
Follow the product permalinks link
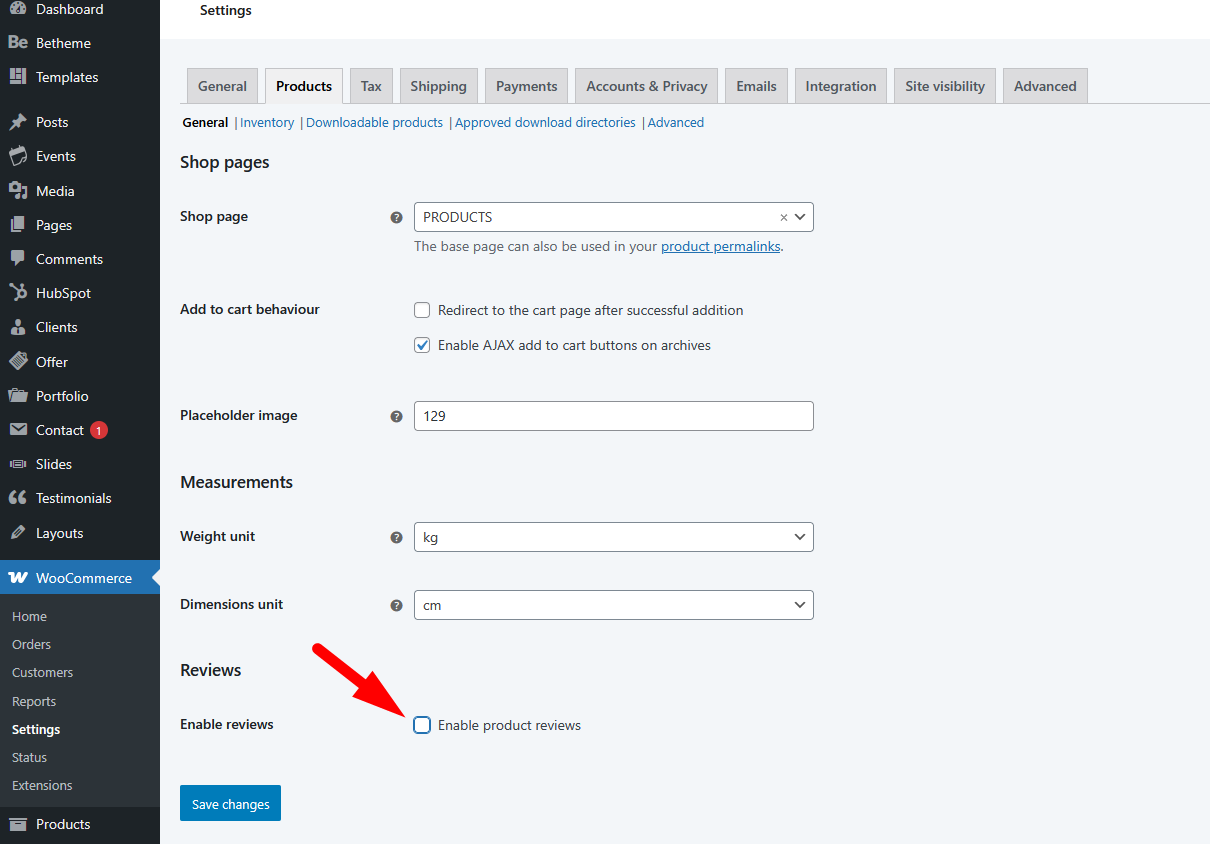point(720,246)
